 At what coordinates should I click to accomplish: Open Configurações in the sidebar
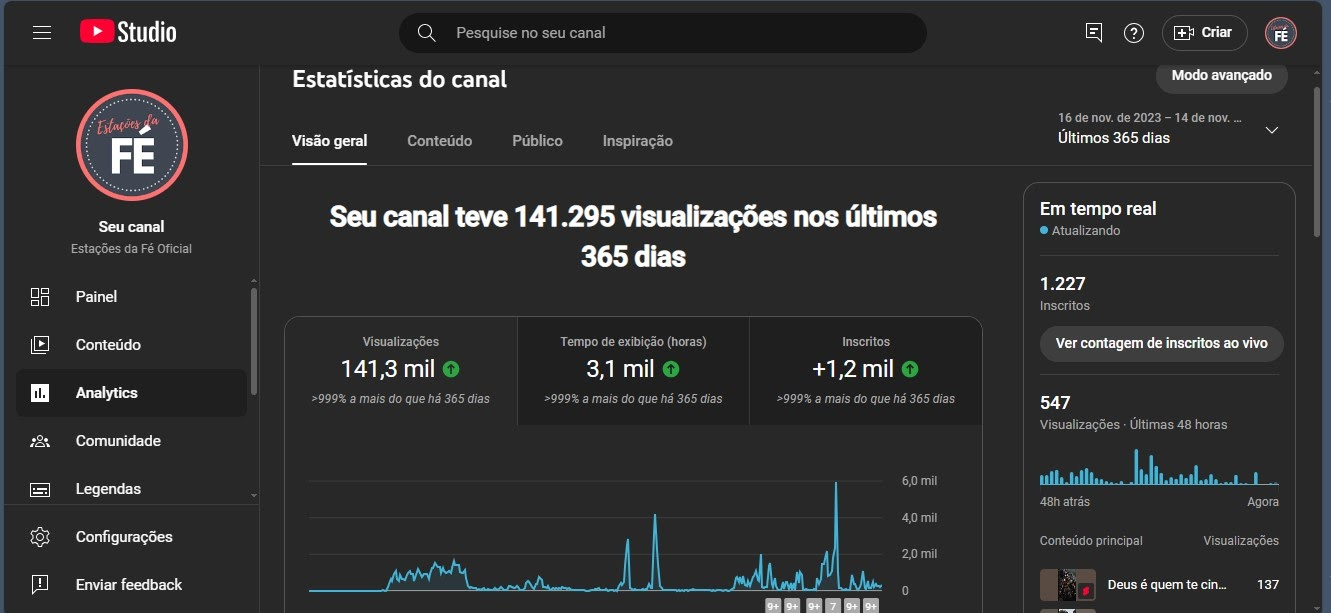131,537
